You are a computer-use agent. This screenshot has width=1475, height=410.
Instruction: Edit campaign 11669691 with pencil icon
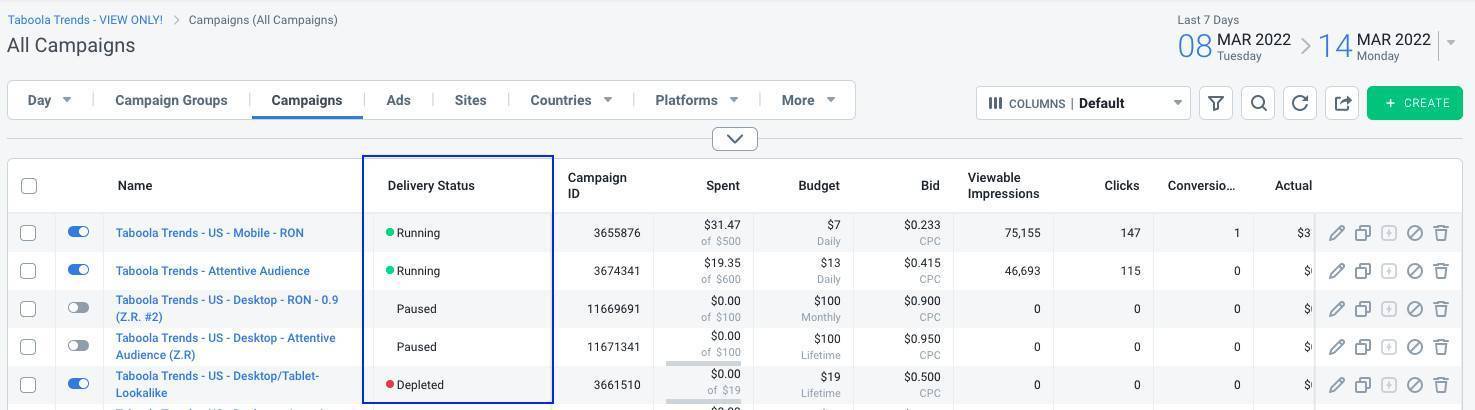point(1336,309)
